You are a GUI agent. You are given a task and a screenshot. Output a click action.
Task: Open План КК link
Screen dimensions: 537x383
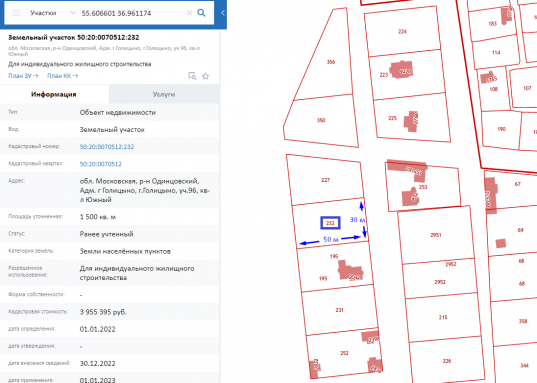[63, 76]
